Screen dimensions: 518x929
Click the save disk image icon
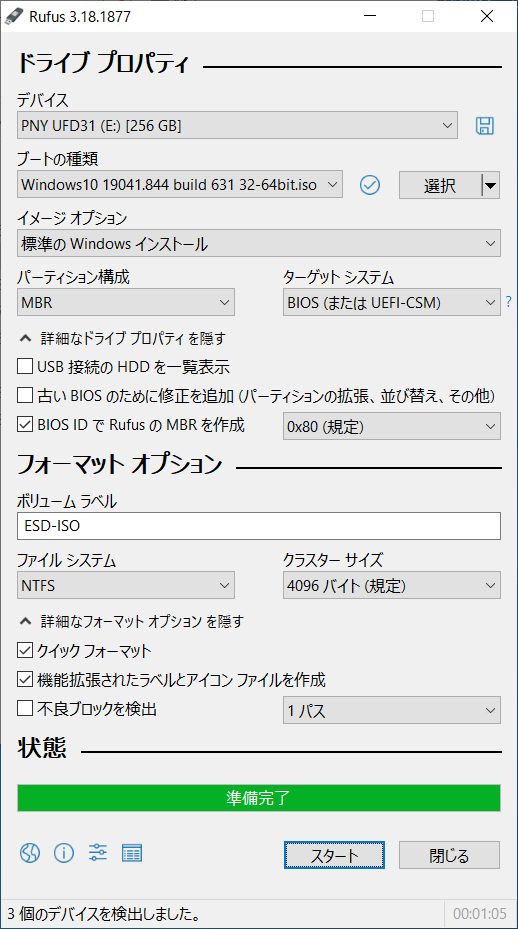(485, 126)
